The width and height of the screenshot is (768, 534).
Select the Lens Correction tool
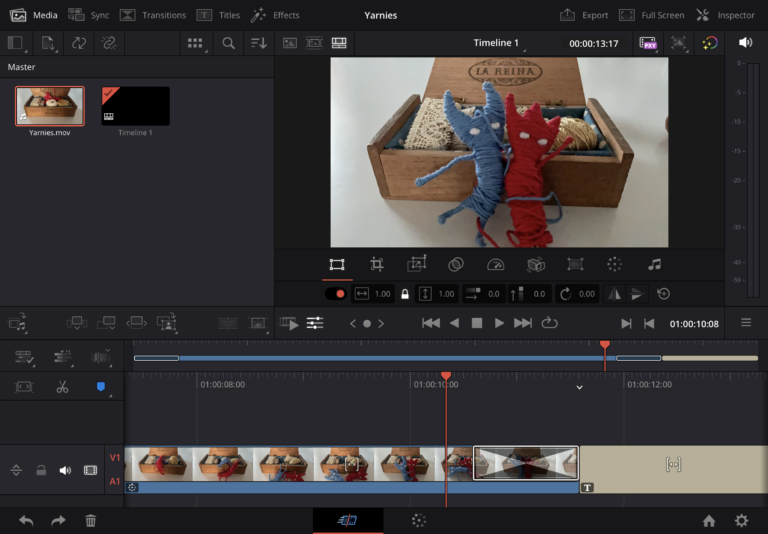[x=575, y=265]
